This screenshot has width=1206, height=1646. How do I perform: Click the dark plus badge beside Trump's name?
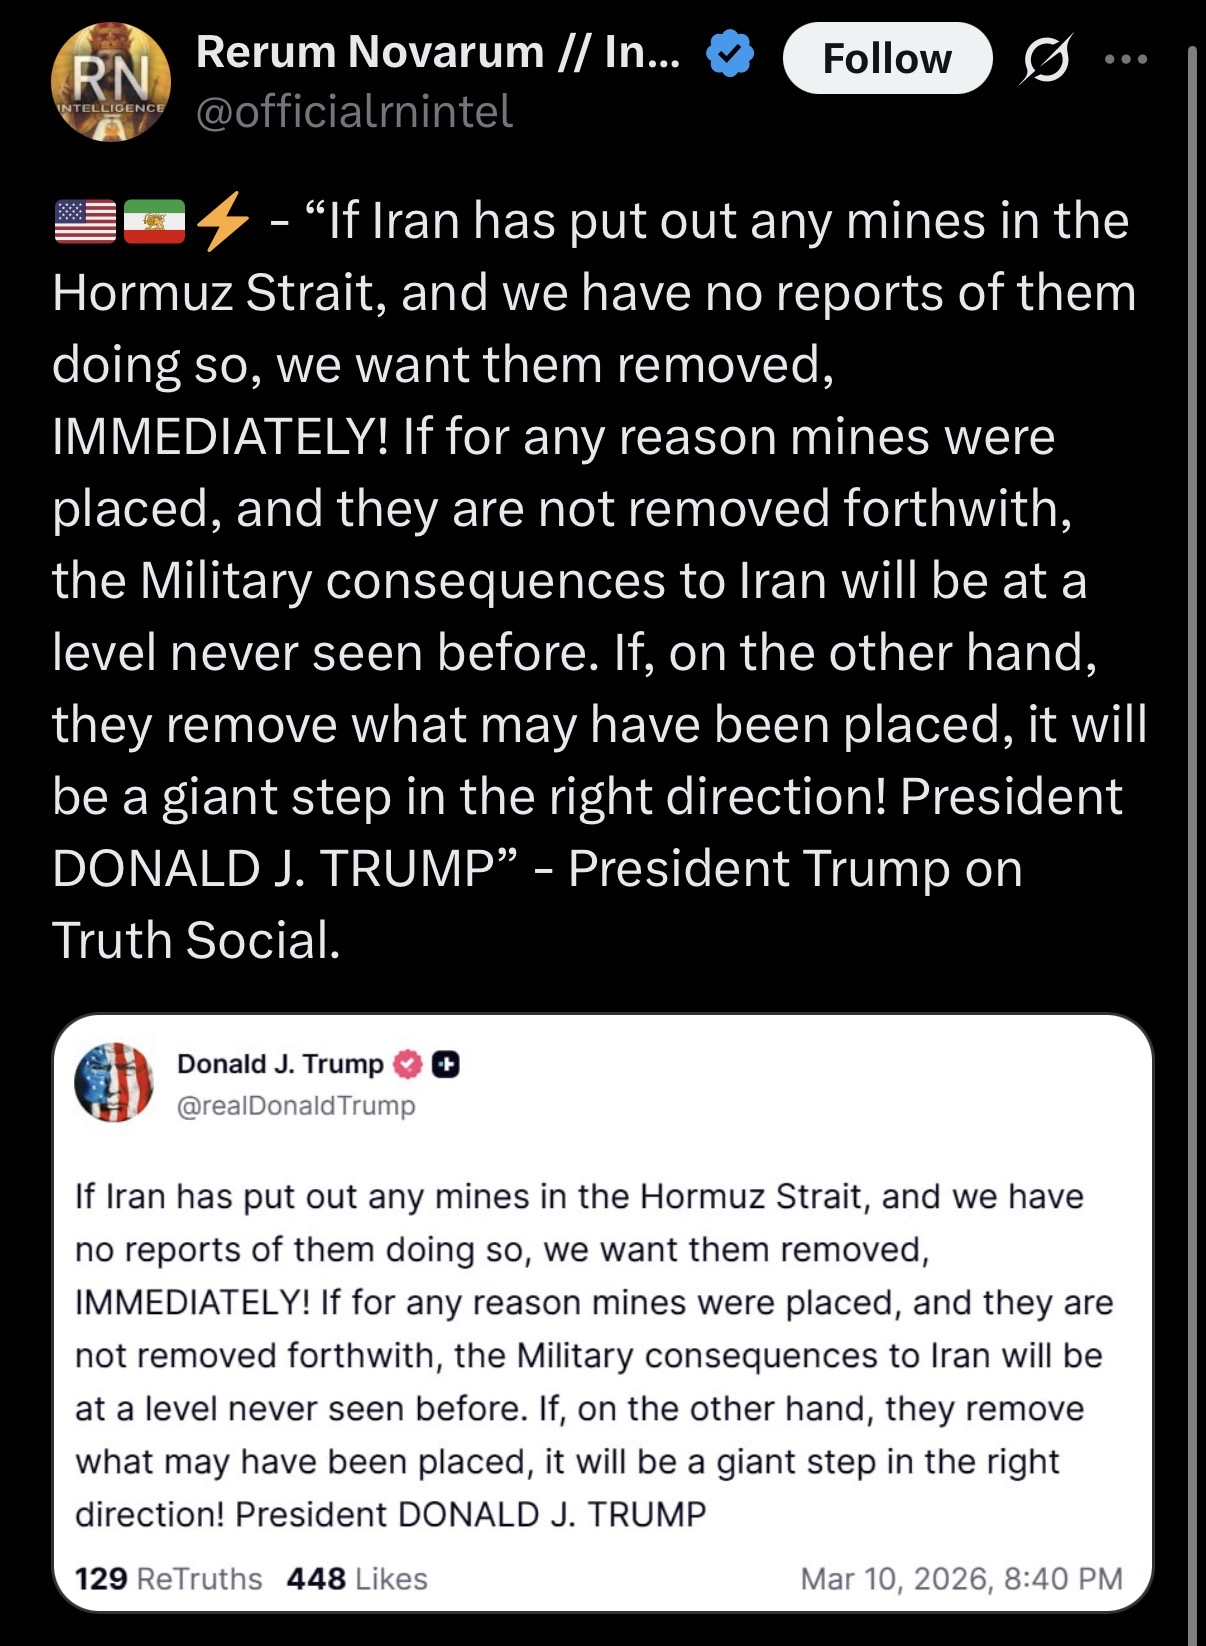(446, 1065)
